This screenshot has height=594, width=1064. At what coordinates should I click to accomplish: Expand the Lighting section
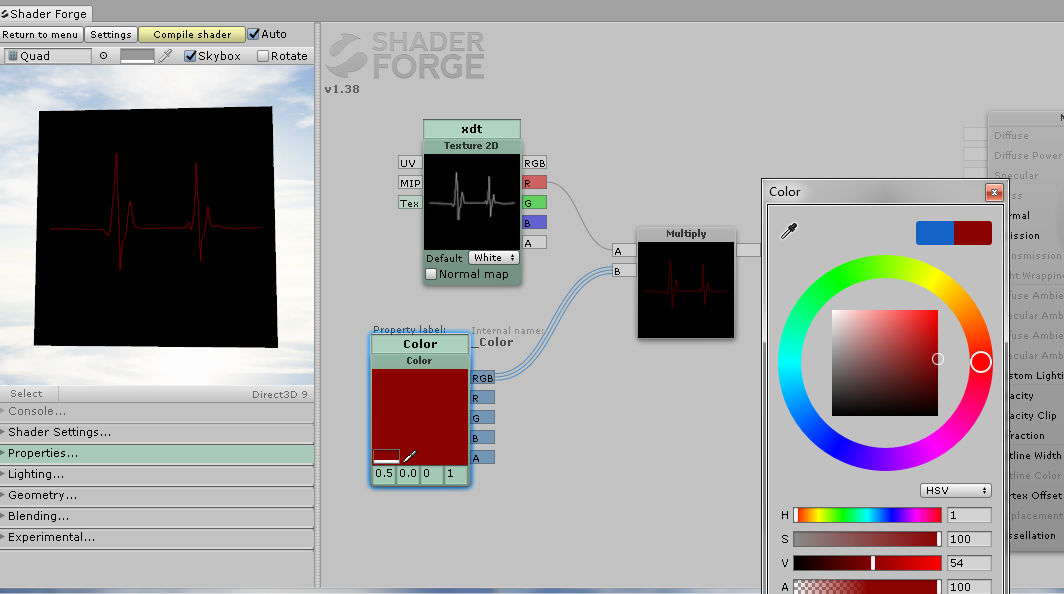(157, 475)
